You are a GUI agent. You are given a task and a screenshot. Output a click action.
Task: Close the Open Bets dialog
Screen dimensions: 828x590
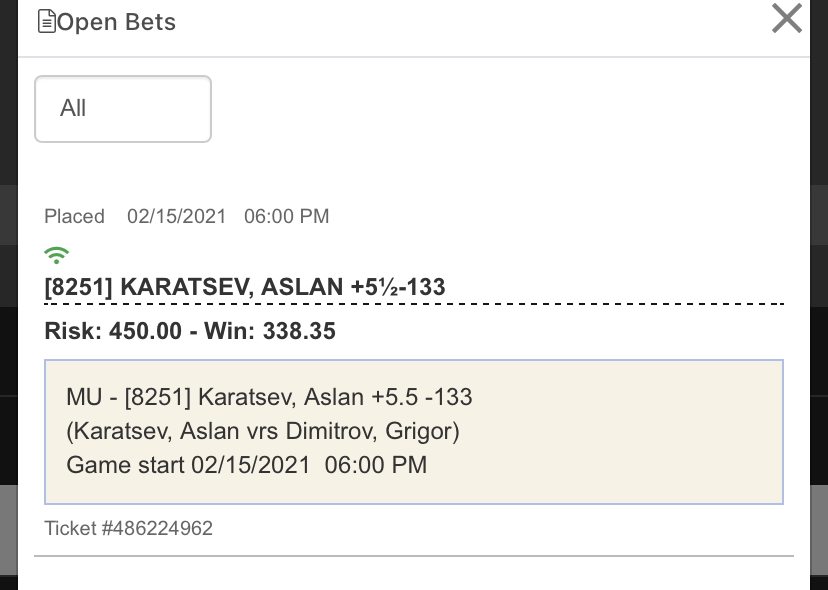[x=787, y=18]
